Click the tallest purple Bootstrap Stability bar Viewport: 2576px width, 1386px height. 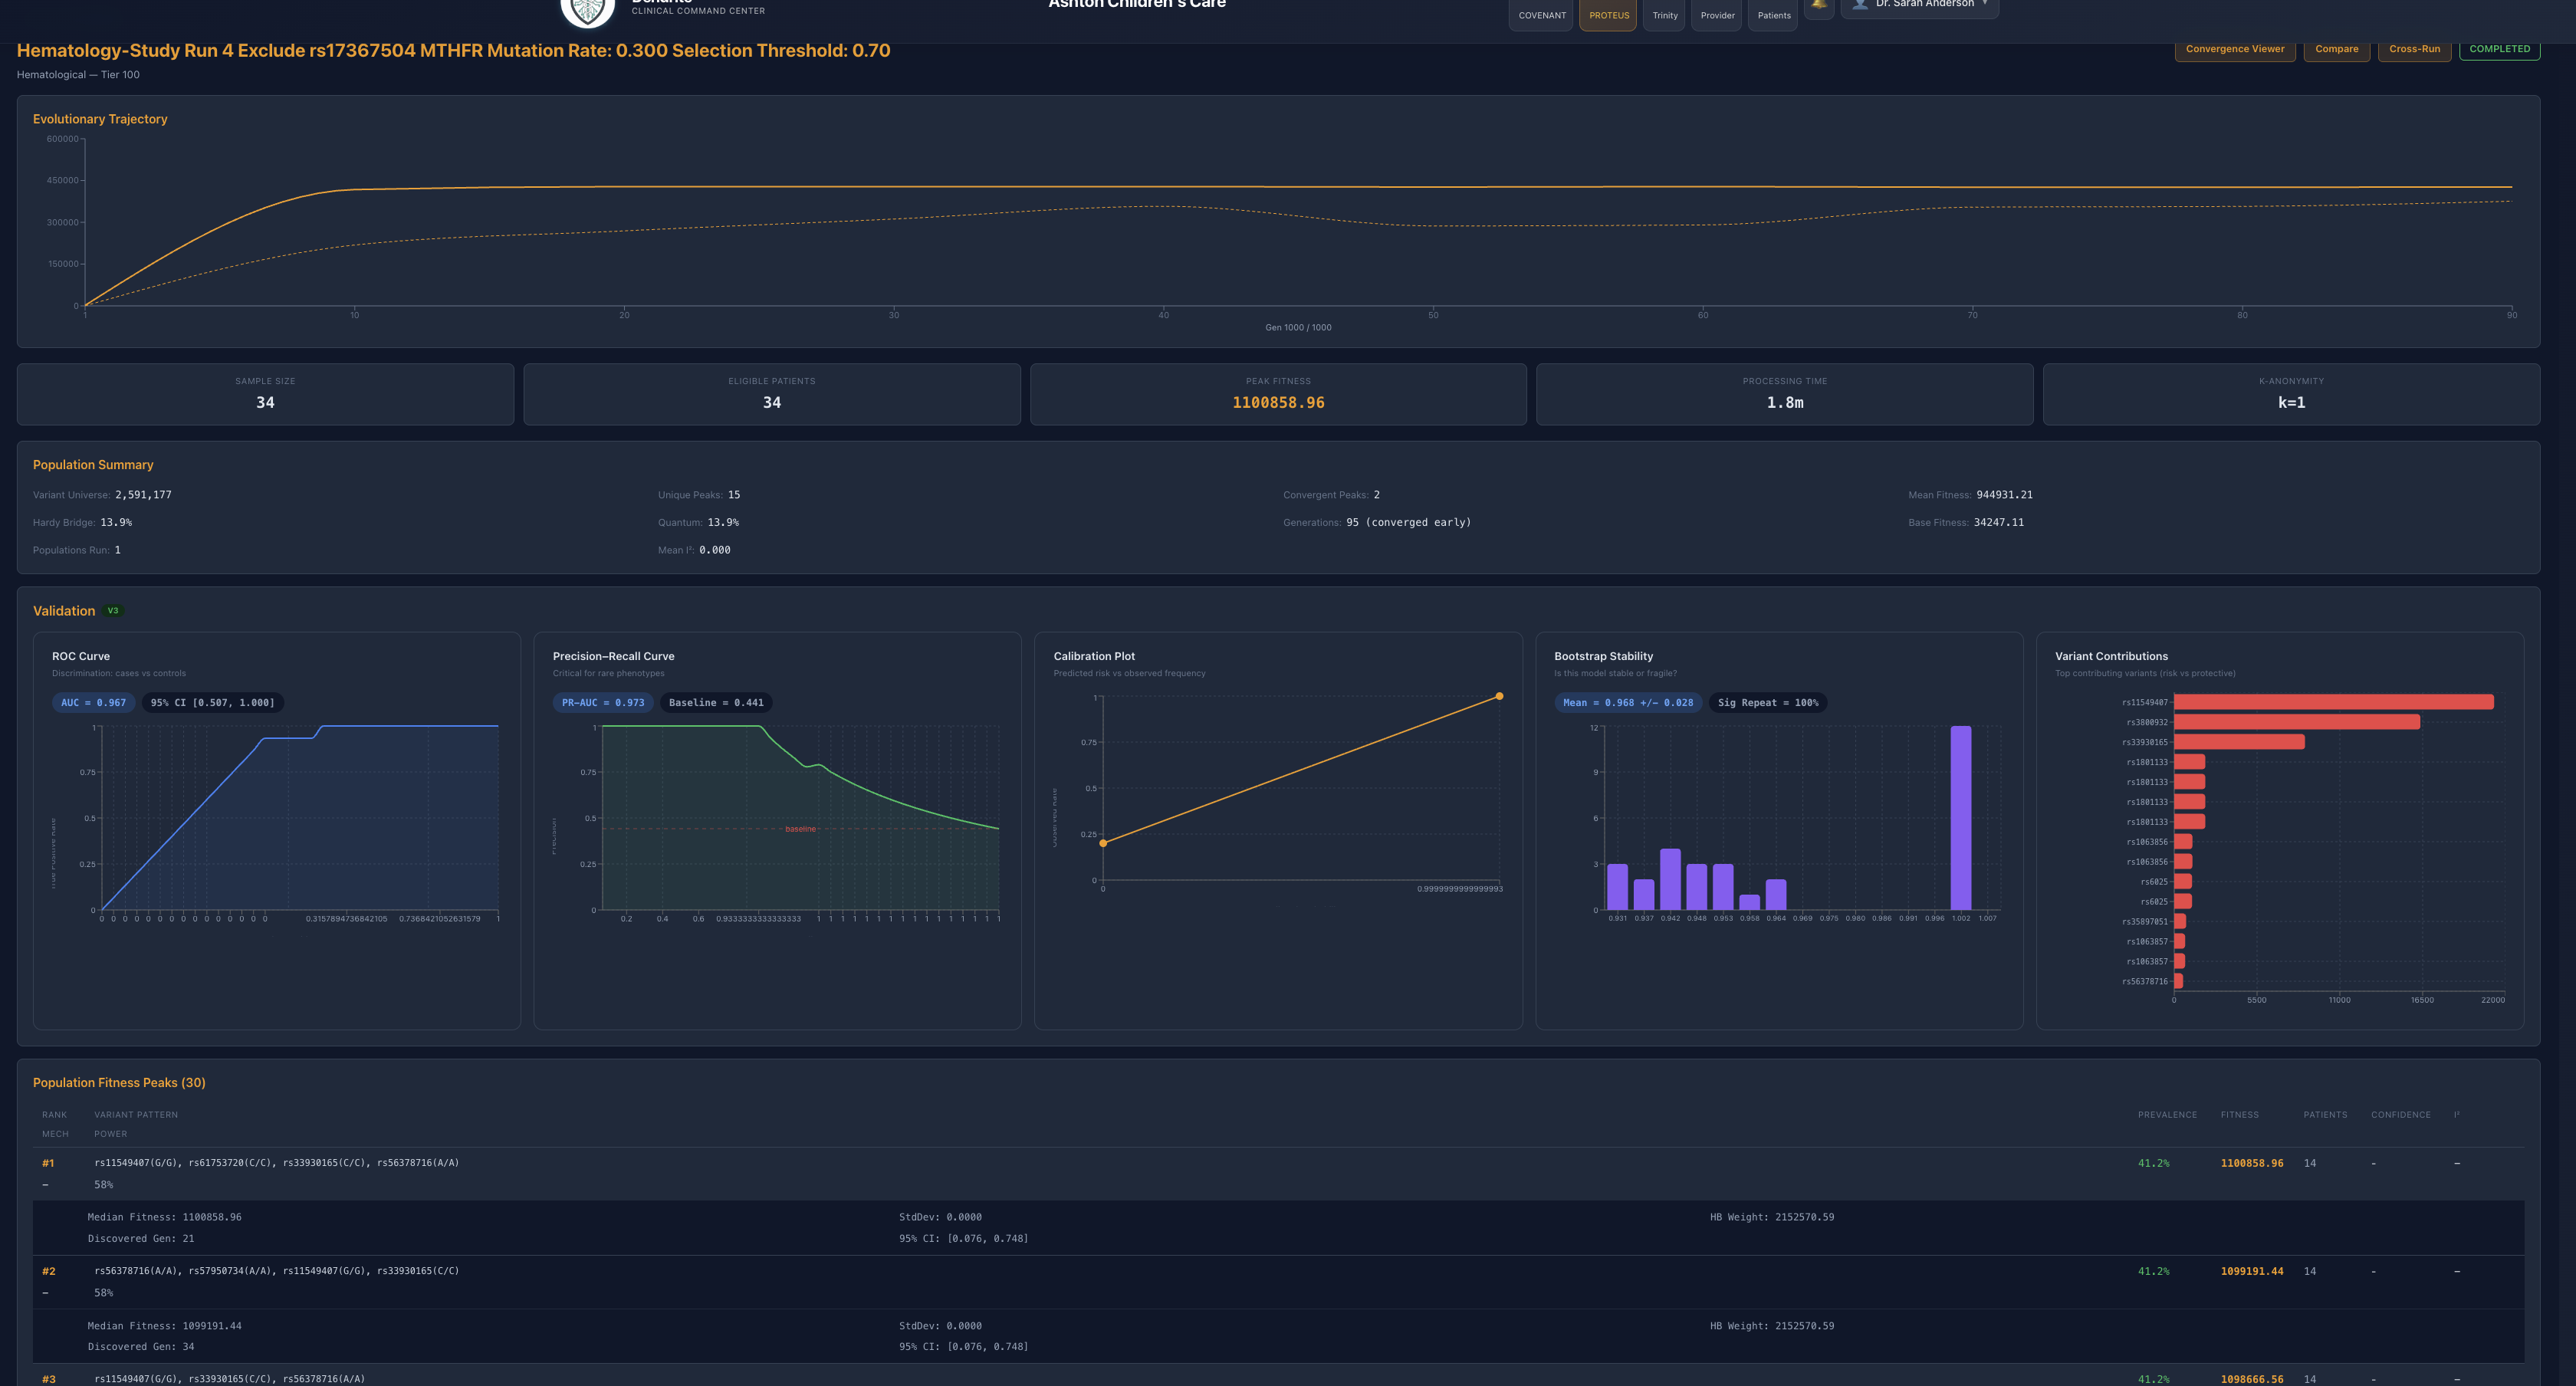coord(1960,817)
